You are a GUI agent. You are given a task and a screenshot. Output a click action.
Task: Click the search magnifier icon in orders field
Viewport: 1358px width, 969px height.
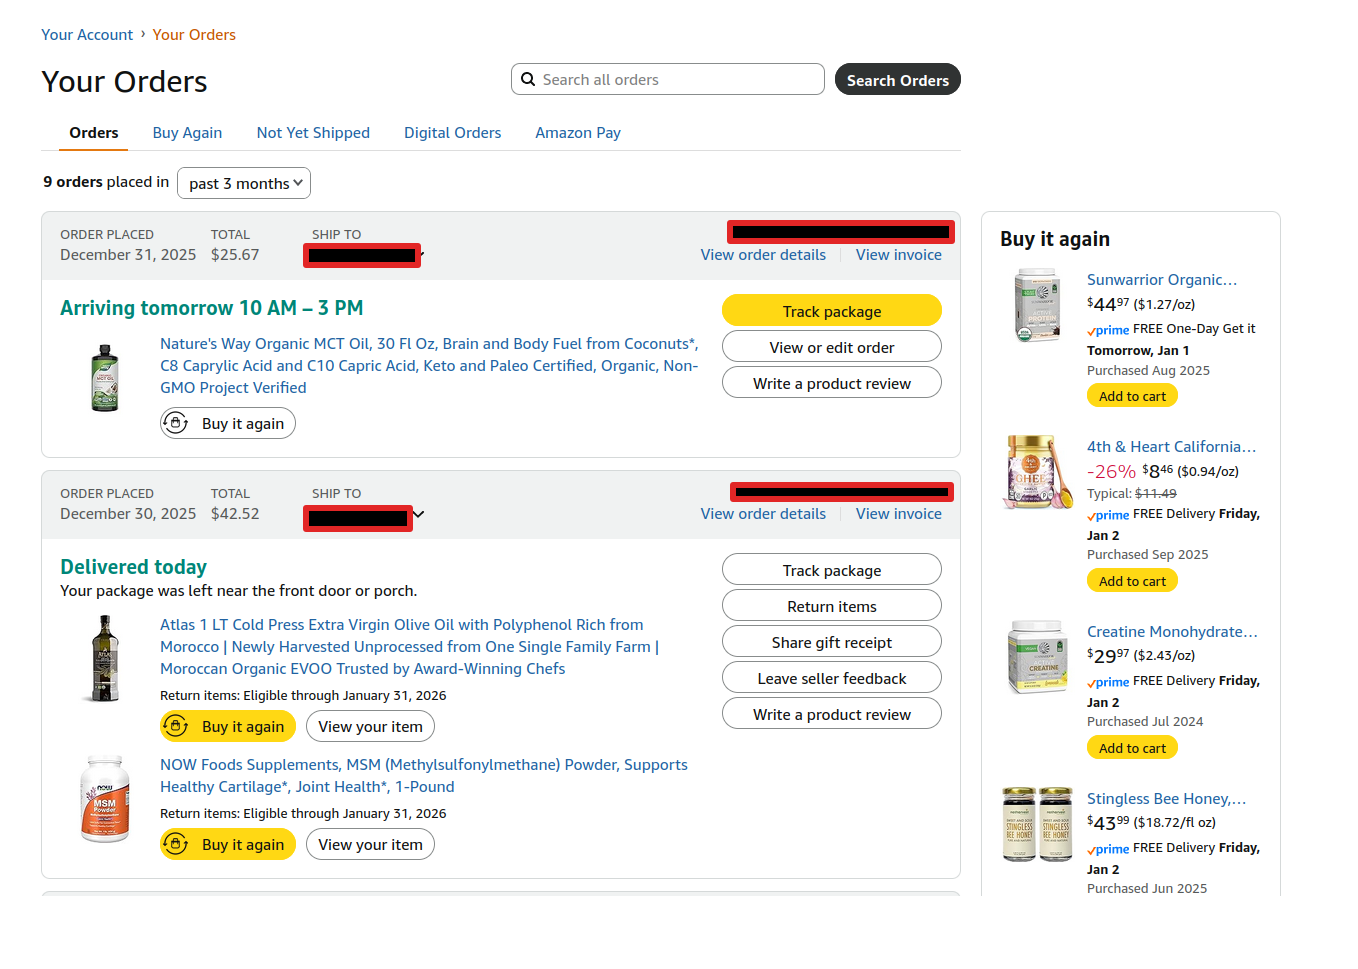coord(528,79)
